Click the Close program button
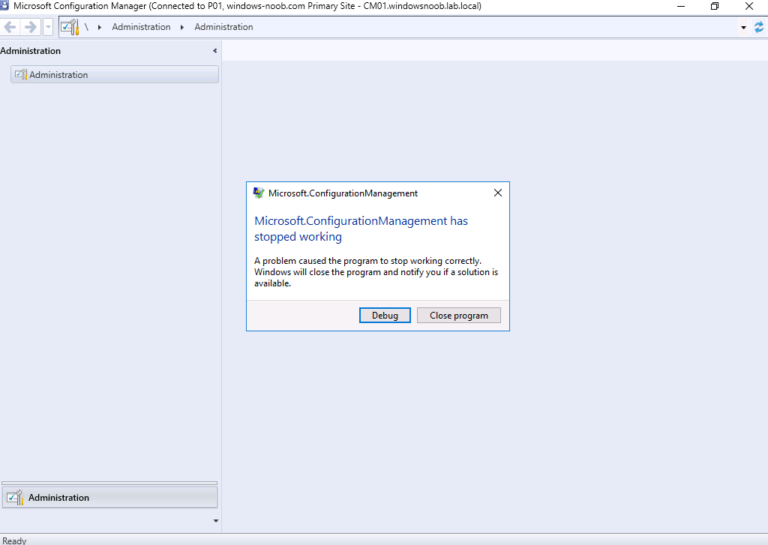768x545 pixels. [459, 315]
